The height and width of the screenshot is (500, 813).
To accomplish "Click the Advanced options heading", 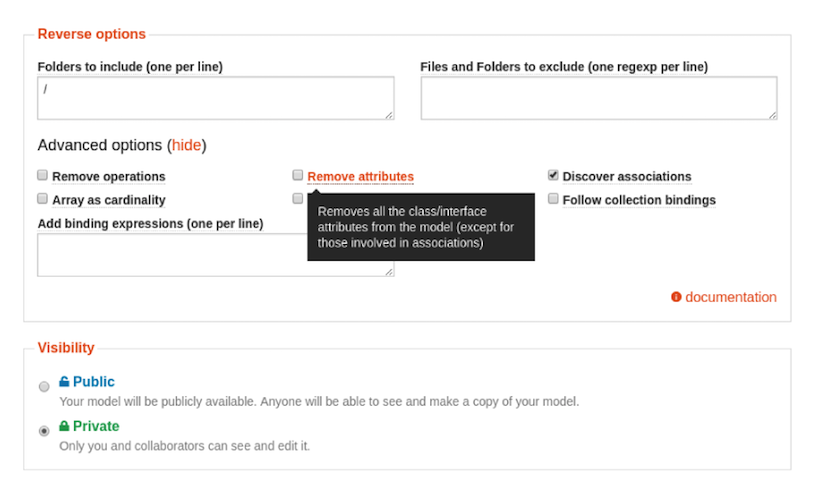I will pyautogui.click(x=122, y=145).
